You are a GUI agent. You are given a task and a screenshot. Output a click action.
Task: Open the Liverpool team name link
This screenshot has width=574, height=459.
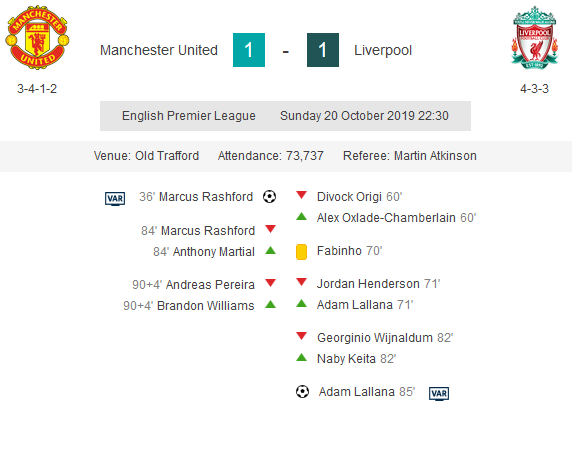pyautogui.click(x=383, y=51)
